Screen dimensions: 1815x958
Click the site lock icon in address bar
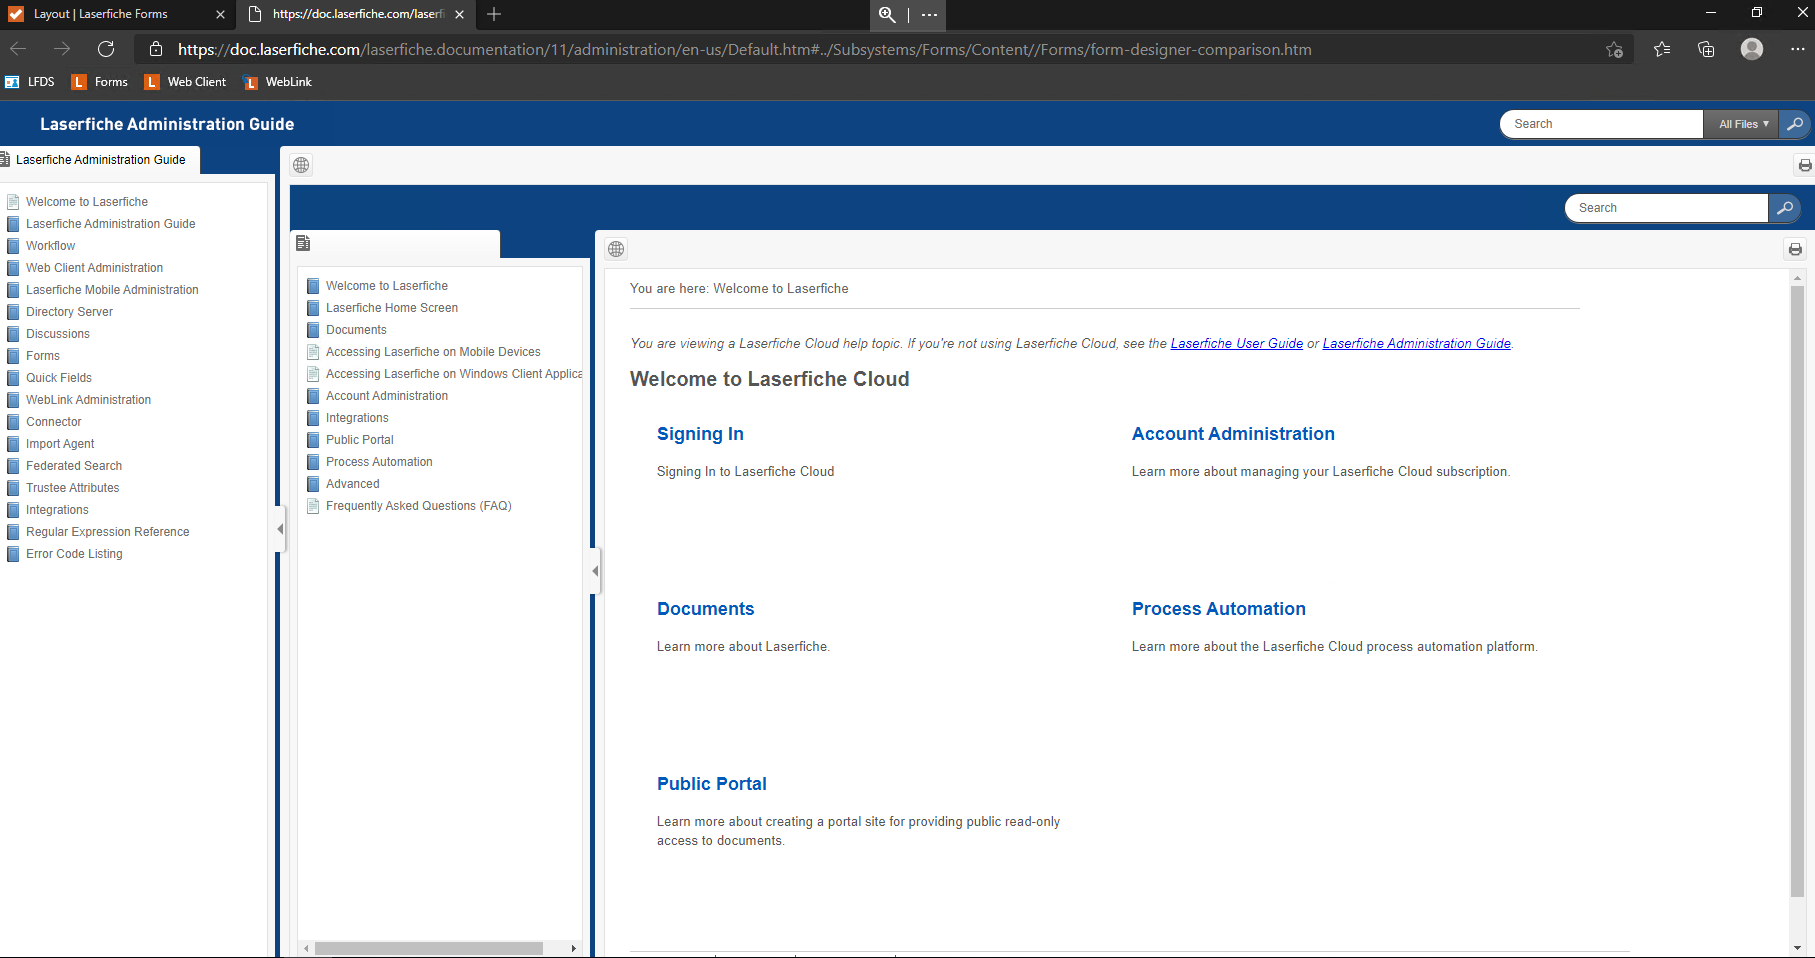(x=156, y=49)
